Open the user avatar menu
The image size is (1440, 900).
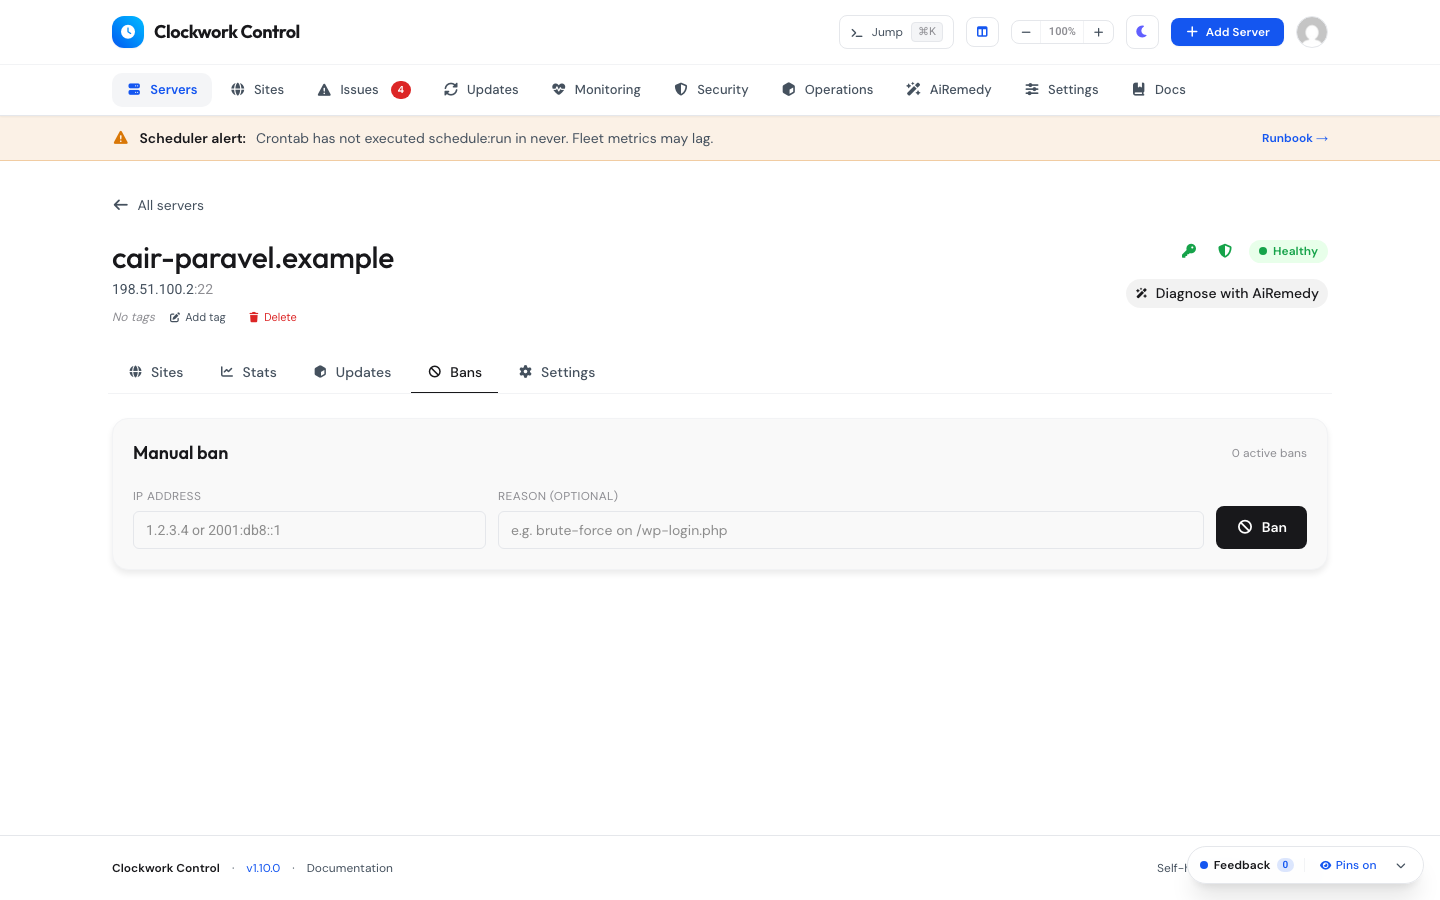[1312, 32]
